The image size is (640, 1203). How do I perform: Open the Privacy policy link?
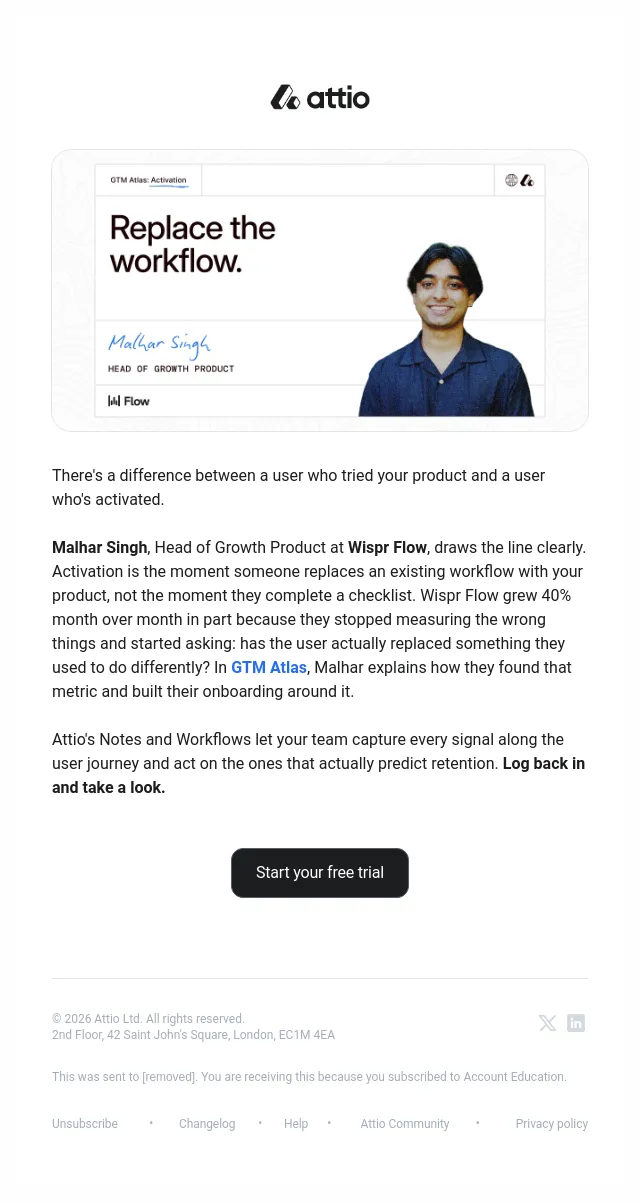(x=552, y=1124)
